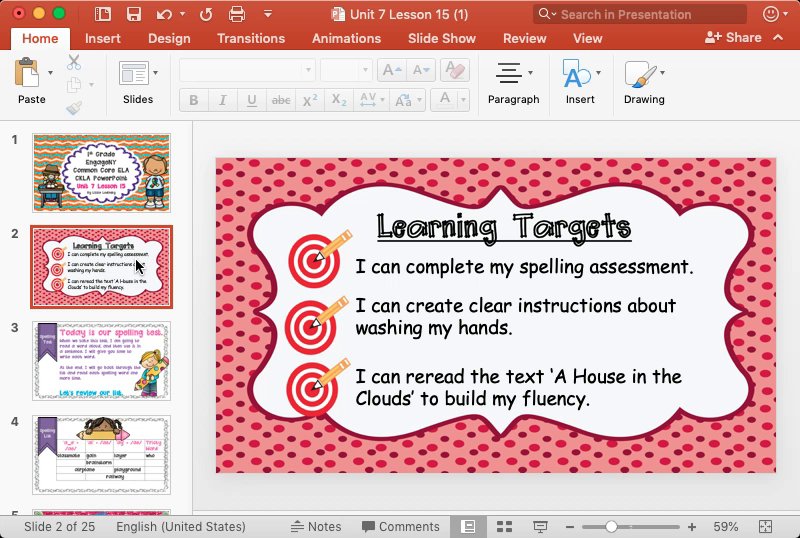Toggle underline formatting
Image resolution: width=800 pixels, height=538 pixels.
click(252, 100)
